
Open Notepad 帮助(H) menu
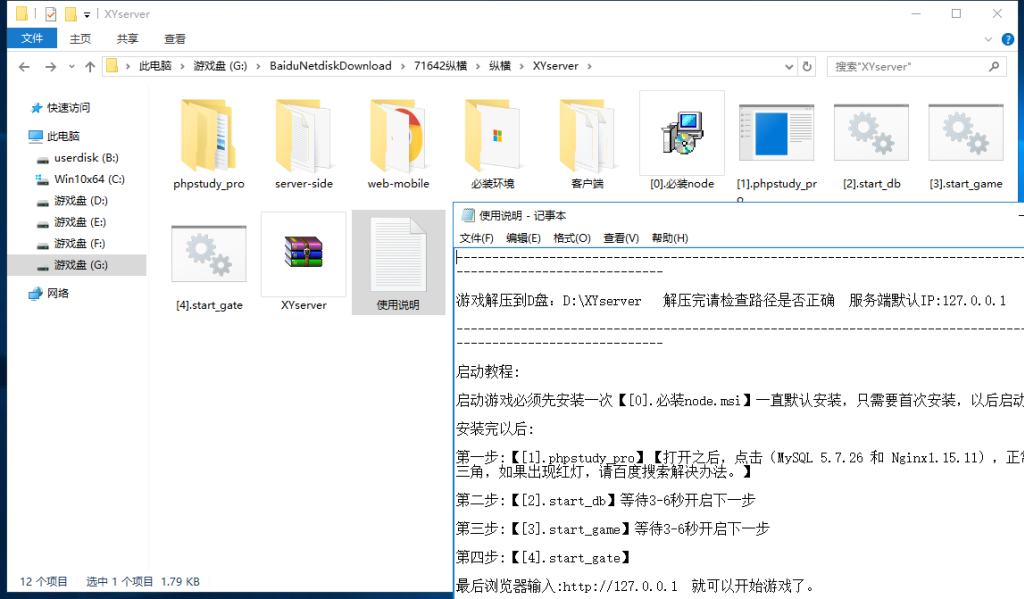point(670,238)
